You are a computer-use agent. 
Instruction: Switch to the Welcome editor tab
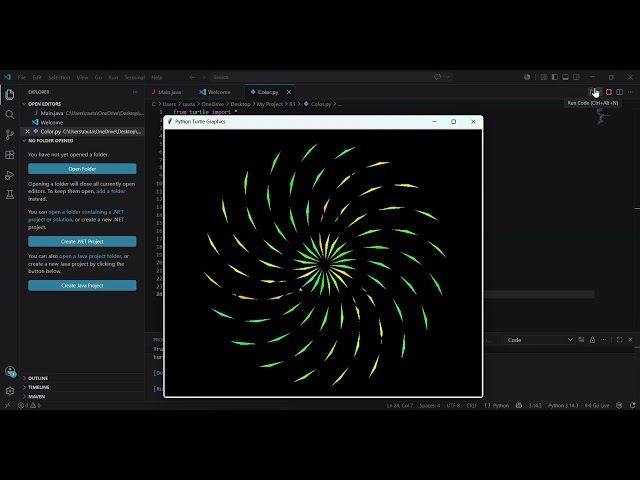(219, 92)
